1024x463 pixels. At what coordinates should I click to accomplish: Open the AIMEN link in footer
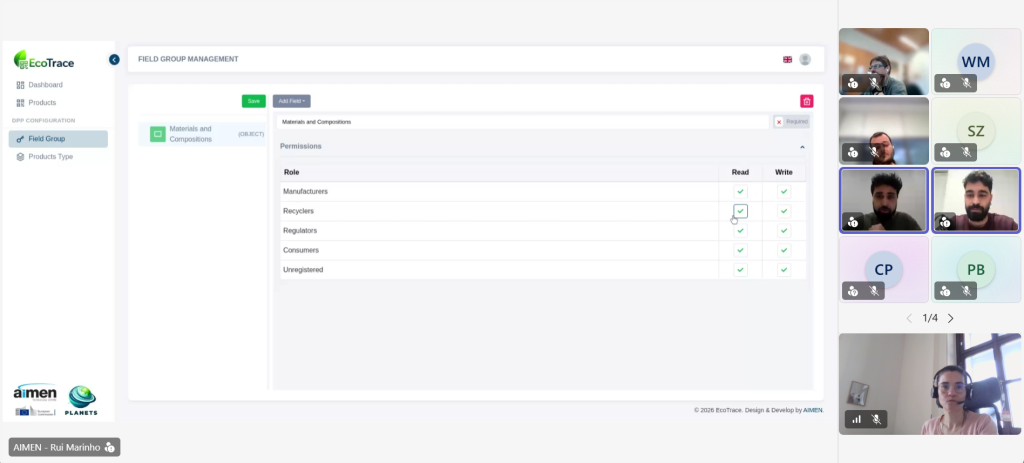point(812,410)
